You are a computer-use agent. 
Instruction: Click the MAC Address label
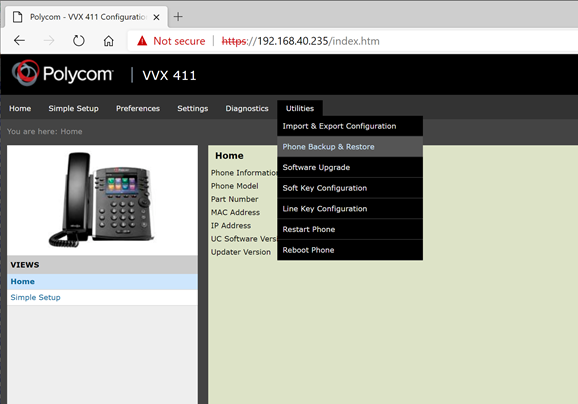(235, 212)
